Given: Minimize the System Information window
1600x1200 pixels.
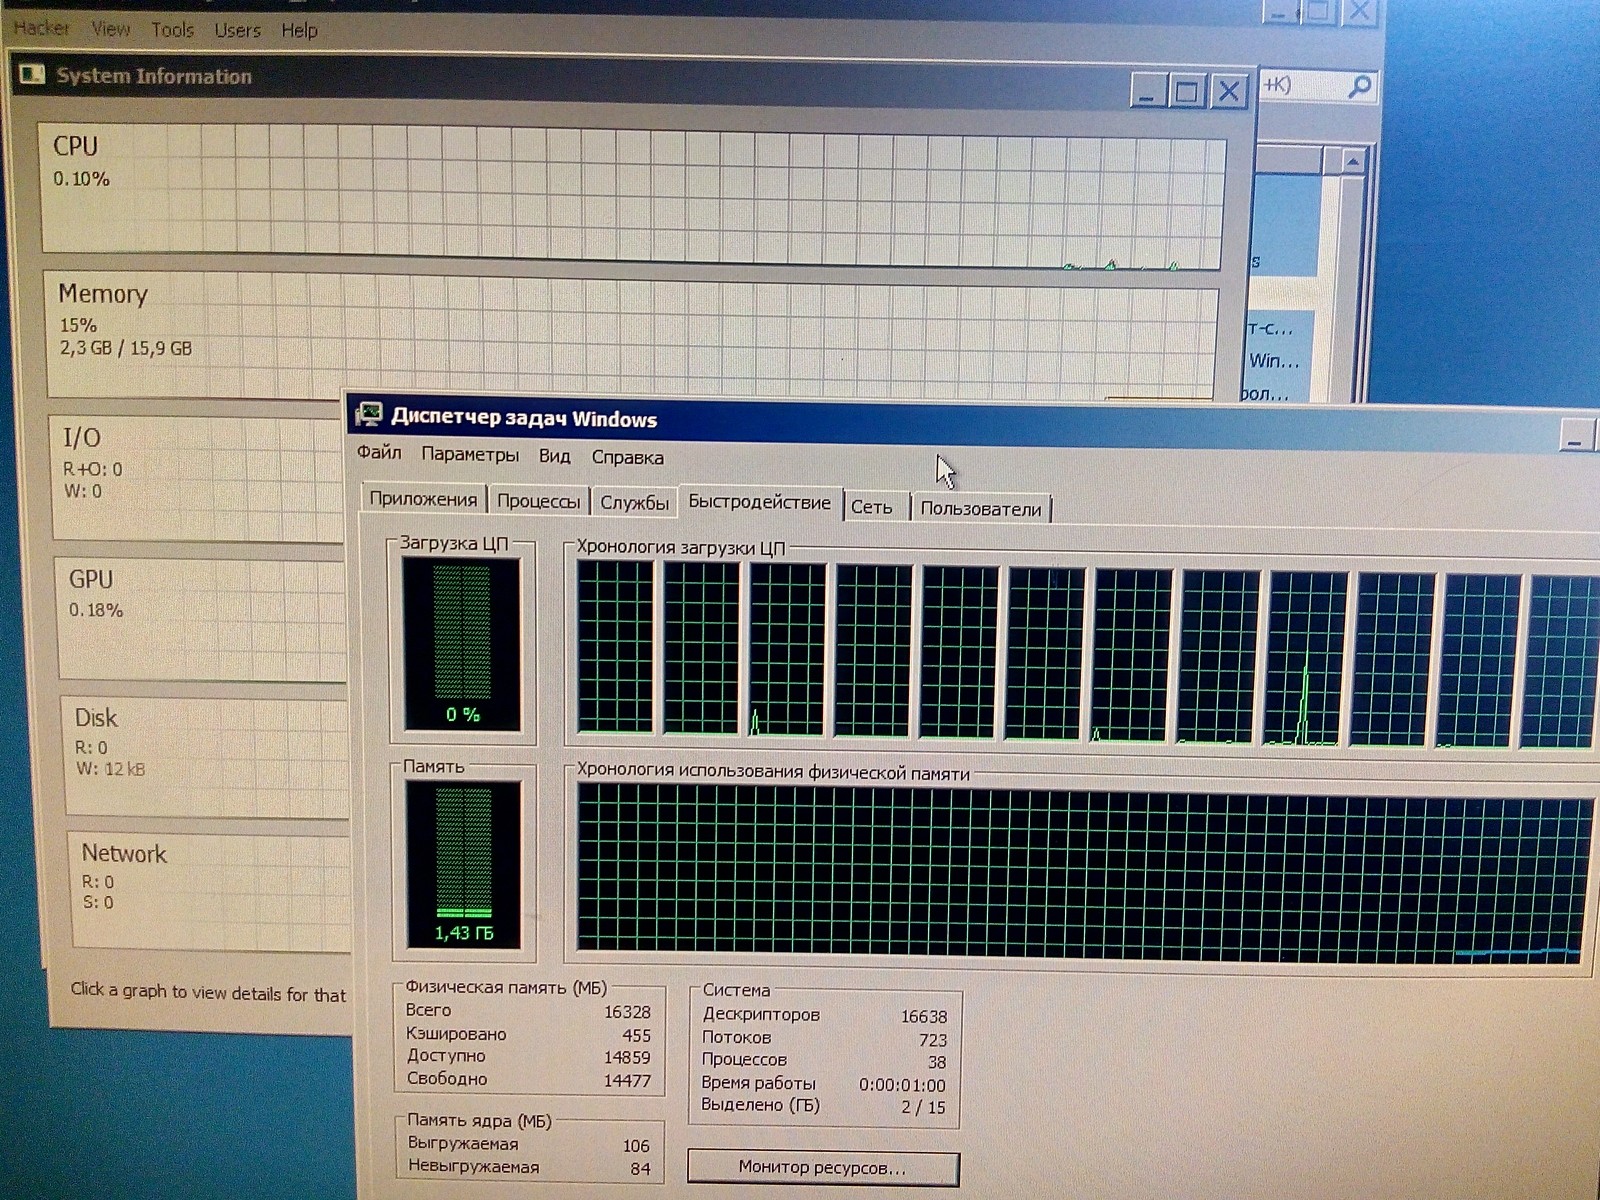Looking at the screenshot, I should point(1148,91).
